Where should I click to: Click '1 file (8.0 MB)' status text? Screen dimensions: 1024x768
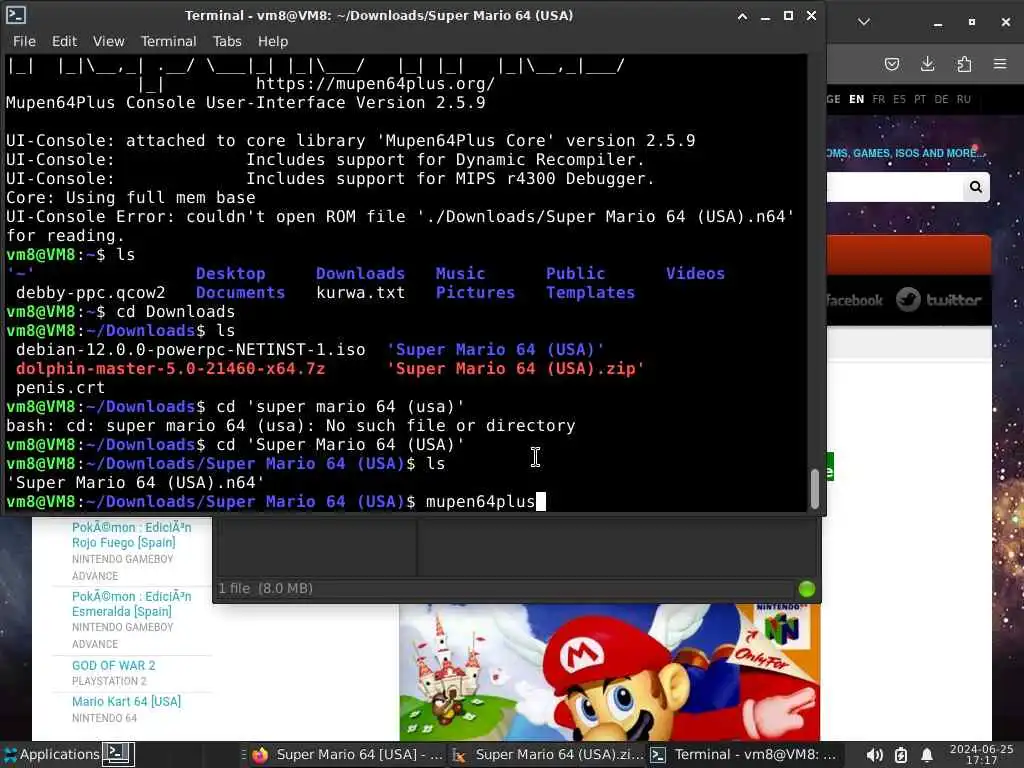[x=265, y=588]
